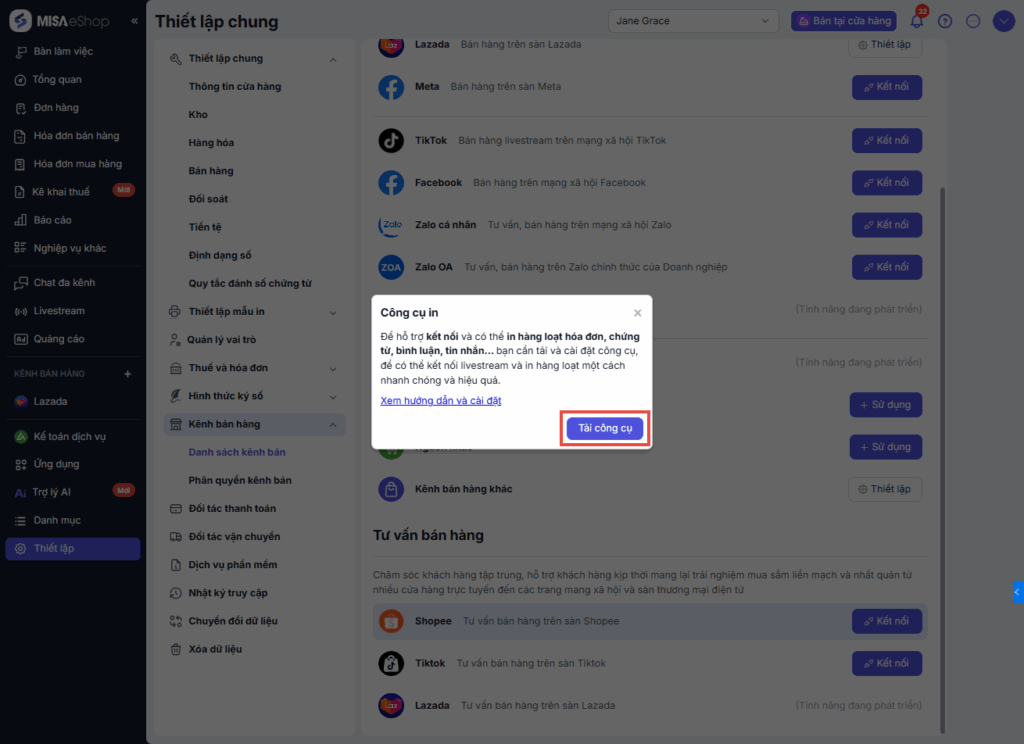
Task: Click the blue side panel handle at right edge
Action: pos(1018,592)
